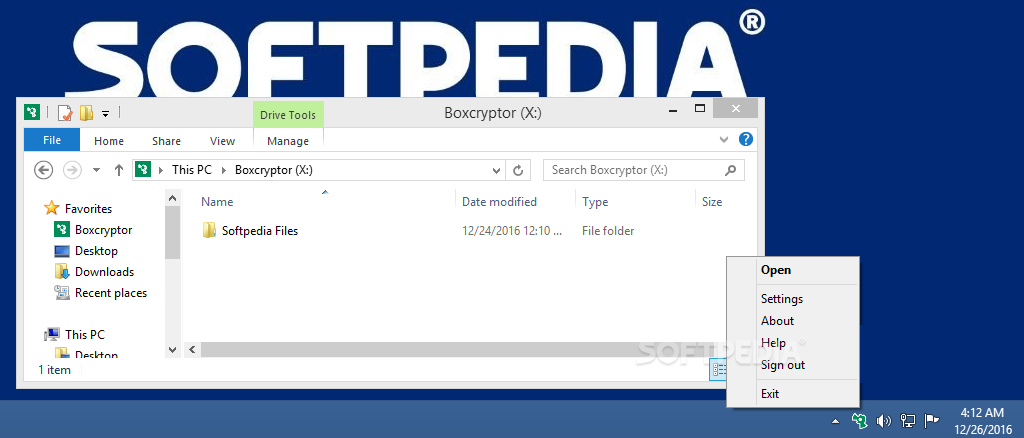Click the Boxcryptor icon in title bar
Screen dimensions: 1024x438
point(32,112)
